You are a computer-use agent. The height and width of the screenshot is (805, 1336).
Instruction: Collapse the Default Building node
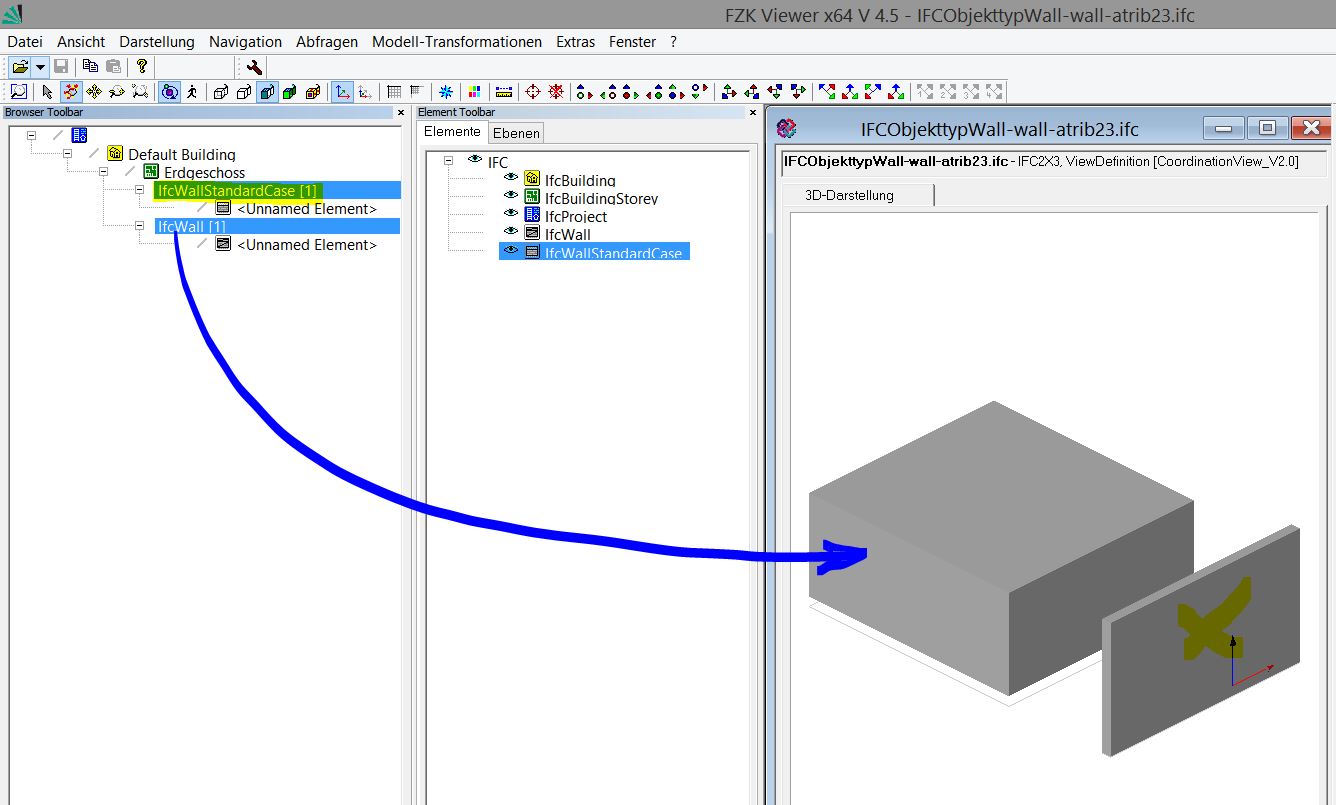coord(67,154)
